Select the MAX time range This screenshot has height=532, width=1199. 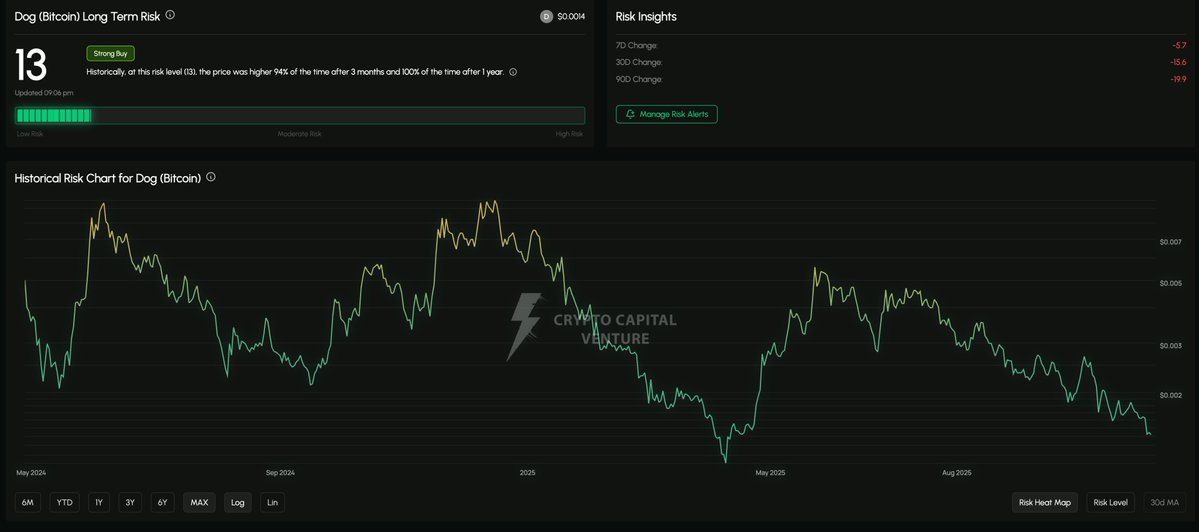[x=199, y=502]
